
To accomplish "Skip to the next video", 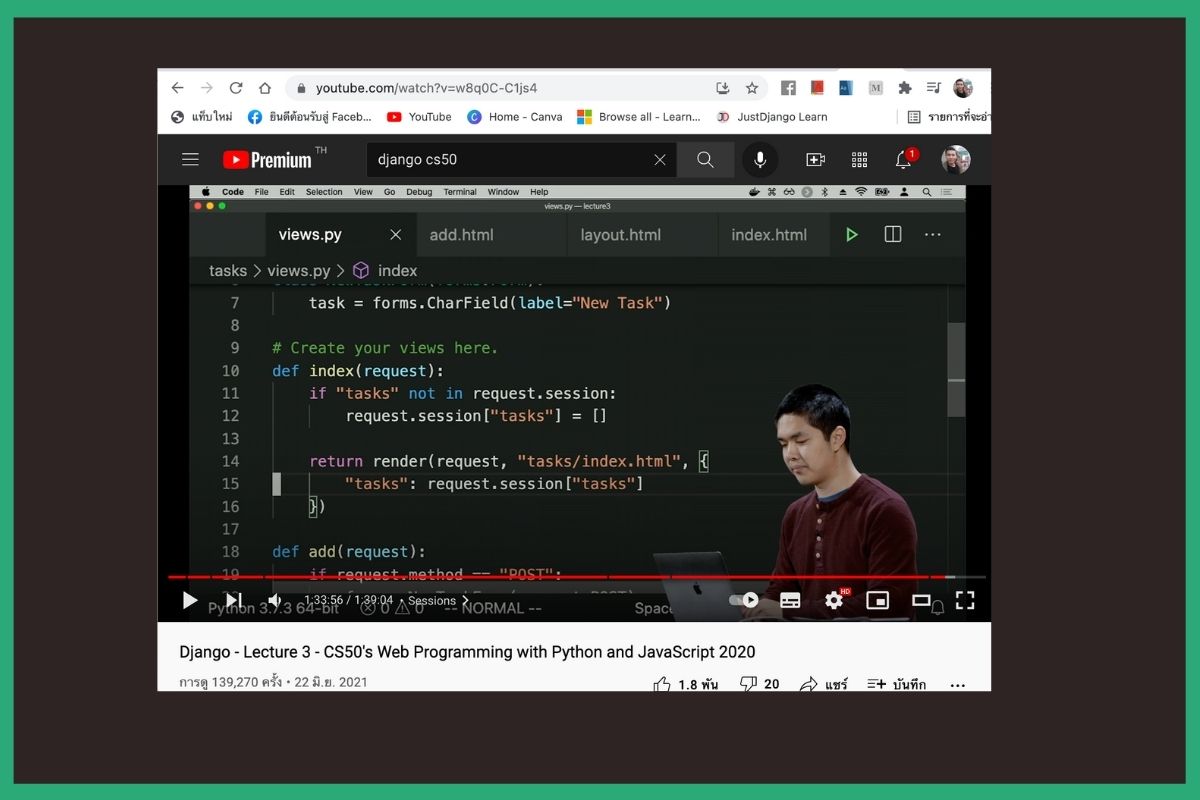I will pos(233,600).
